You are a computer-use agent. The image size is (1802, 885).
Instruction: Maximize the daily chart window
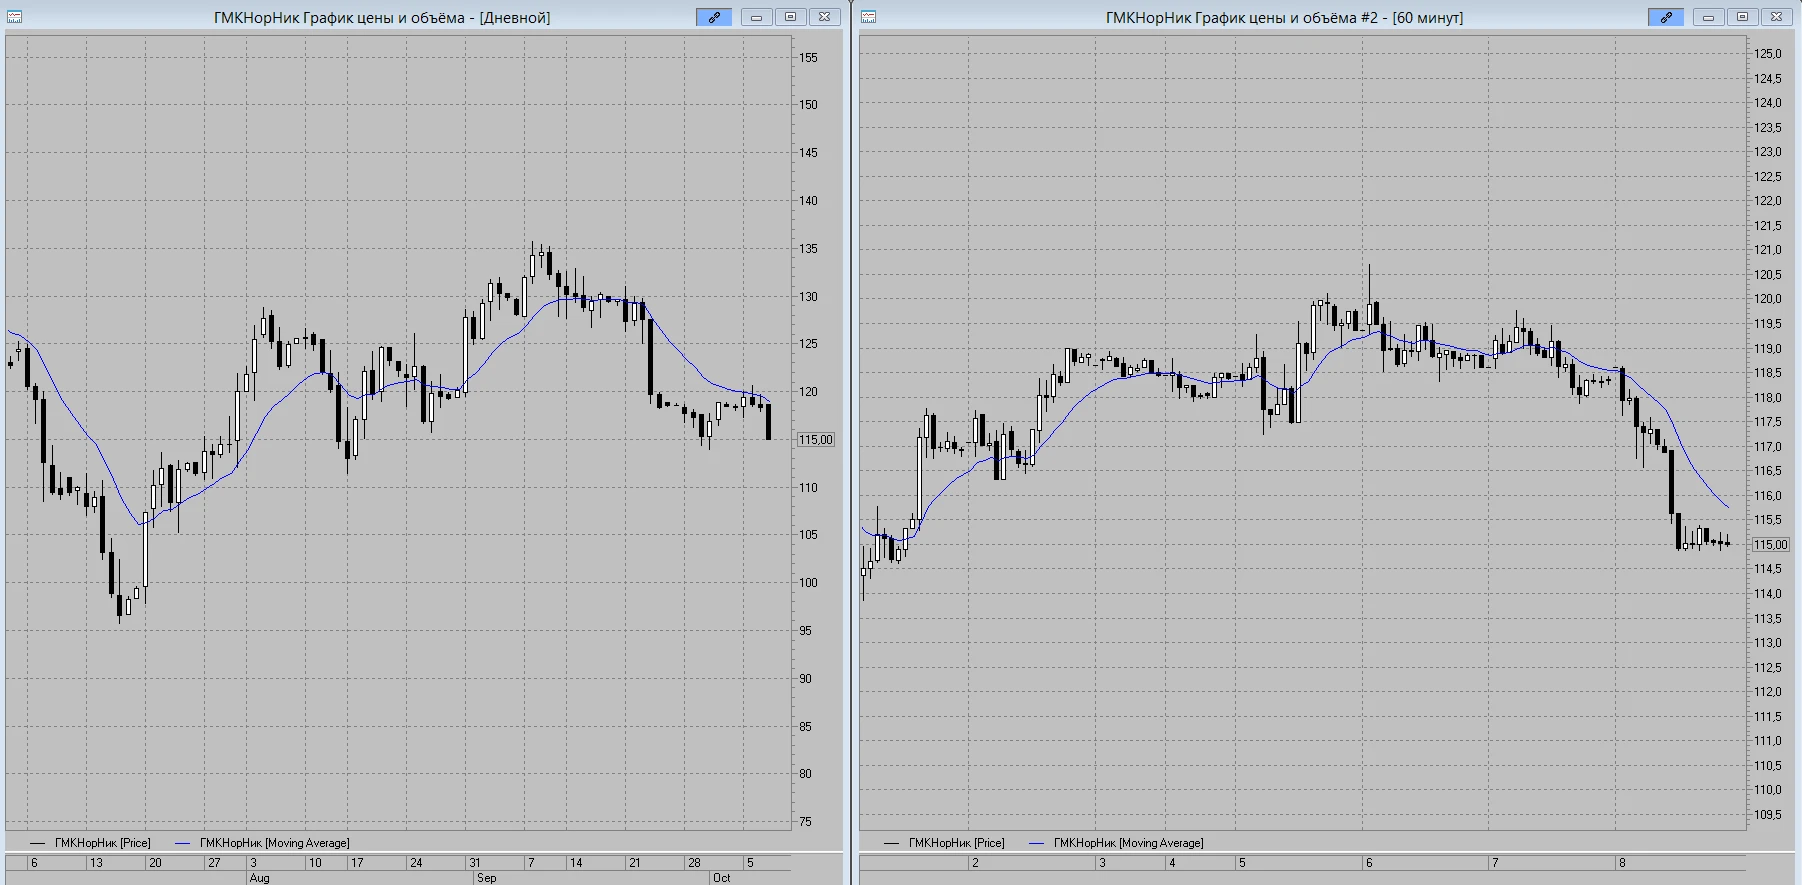(x=790, y=17)
